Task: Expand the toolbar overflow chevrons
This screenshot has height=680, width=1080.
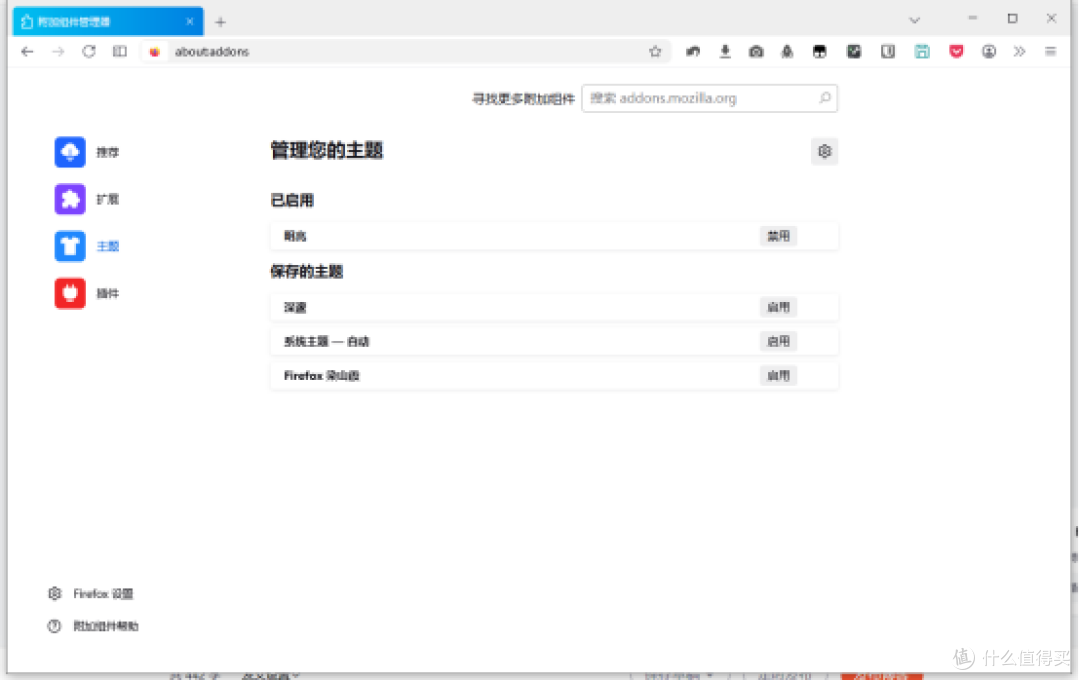Action: click(1019, 52)
